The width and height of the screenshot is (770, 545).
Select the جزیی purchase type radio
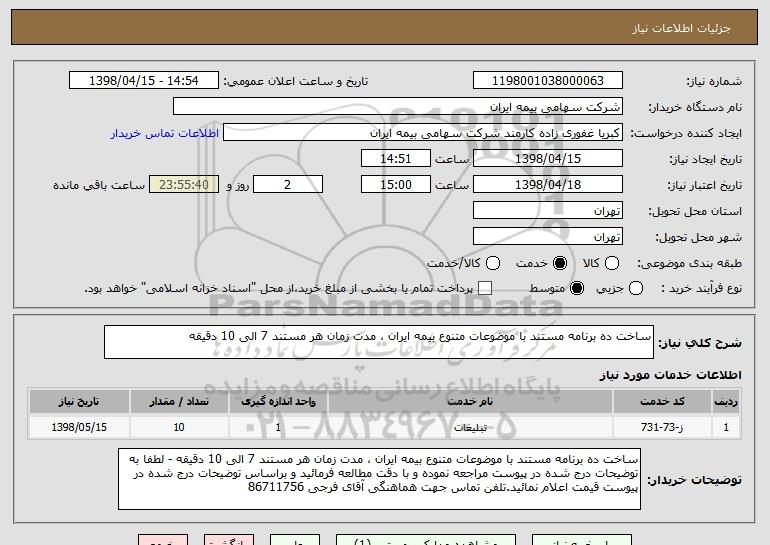pyautogui.click(x=636, y=289)
